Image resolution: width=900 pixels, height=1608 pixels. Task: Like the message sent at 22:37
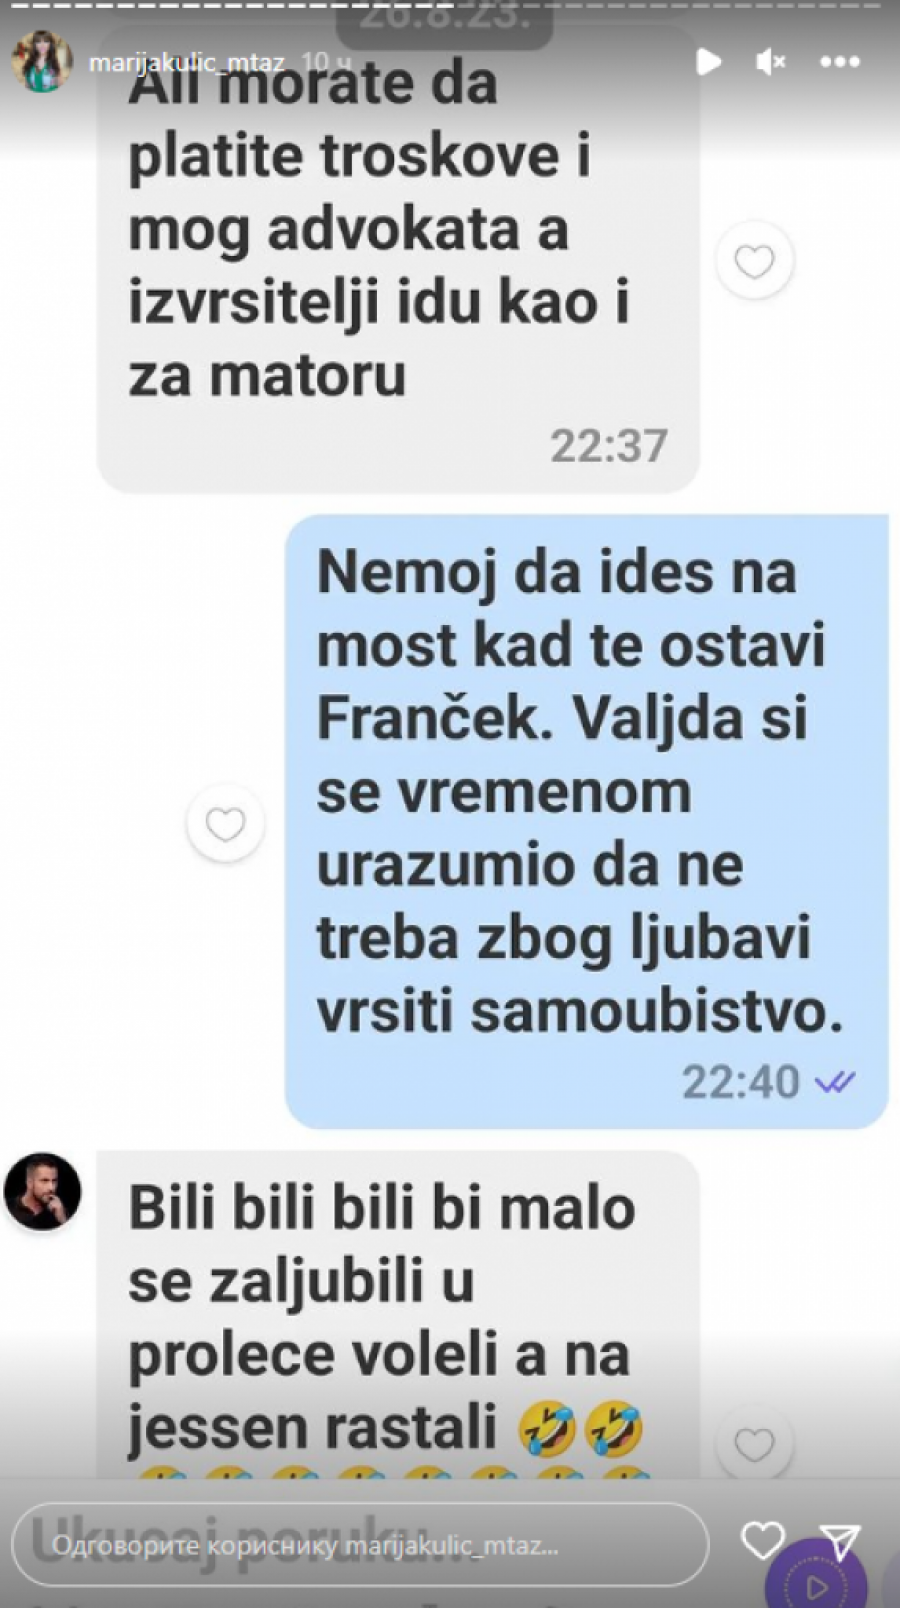755,261
